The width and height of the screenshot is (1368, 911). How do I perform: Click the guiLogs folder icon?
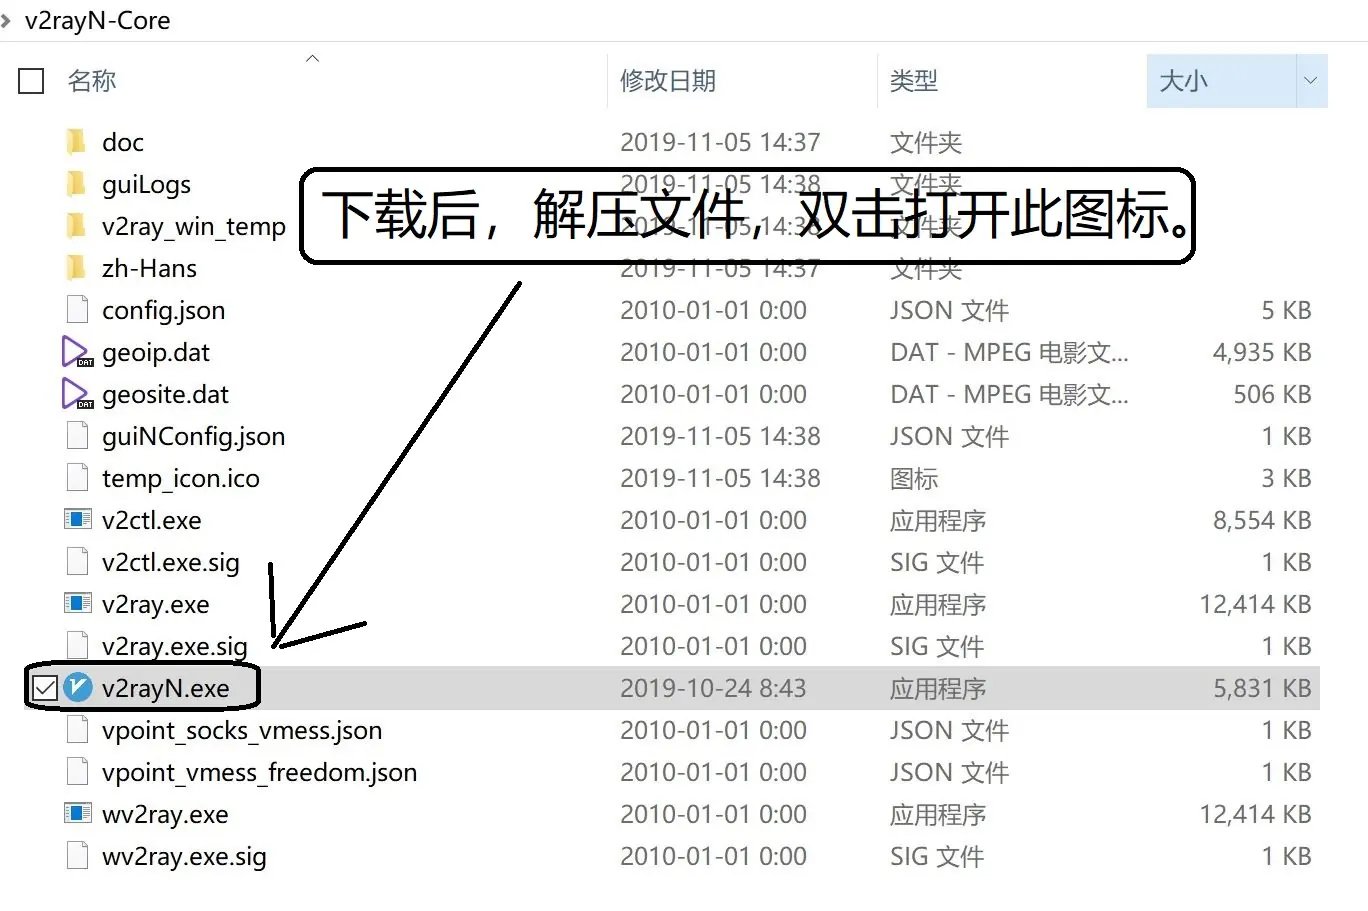coord(77,184)
